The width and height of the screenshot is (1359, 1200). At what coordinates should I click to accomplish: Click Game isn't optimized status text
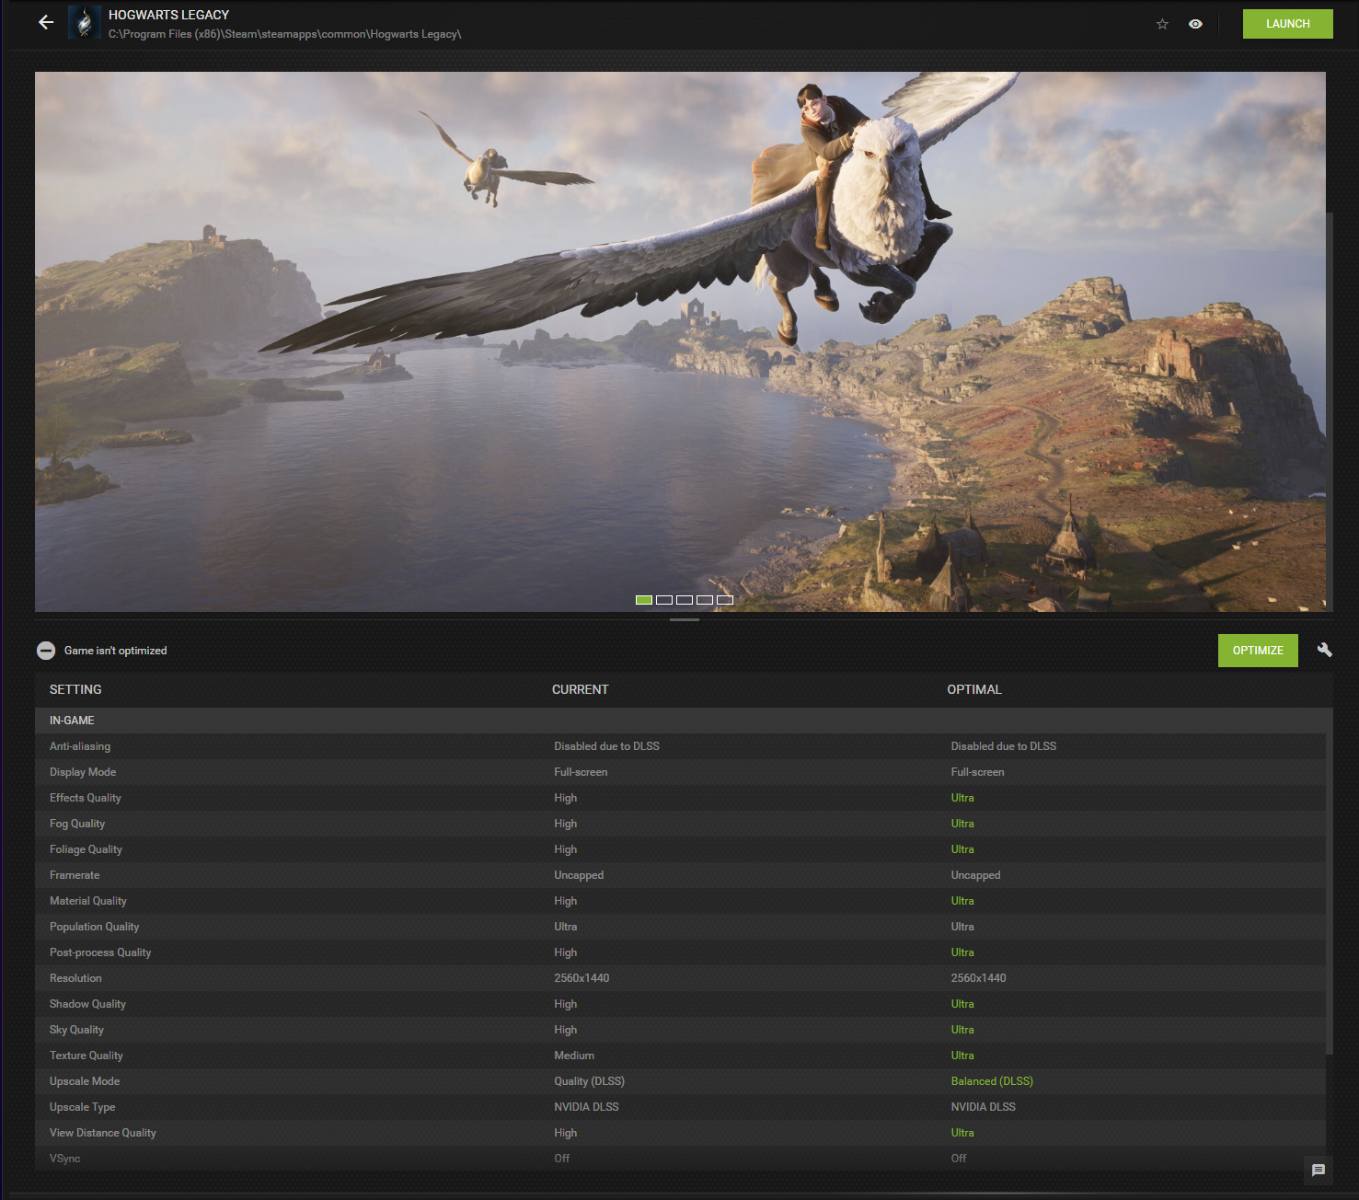(x=116, y=650)
